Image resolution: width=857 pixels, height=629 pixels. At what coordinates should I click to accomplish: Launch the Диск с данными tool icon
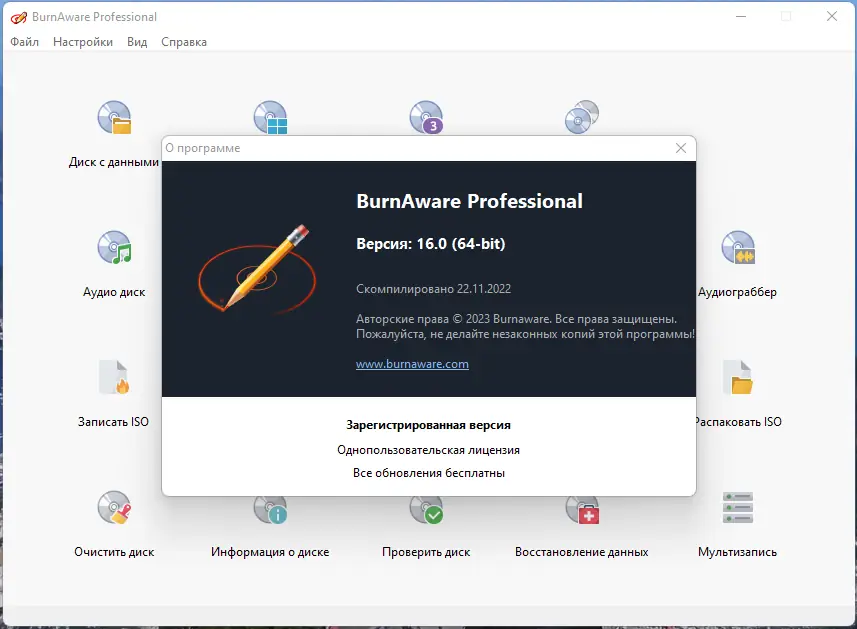(x=115, y=117)
